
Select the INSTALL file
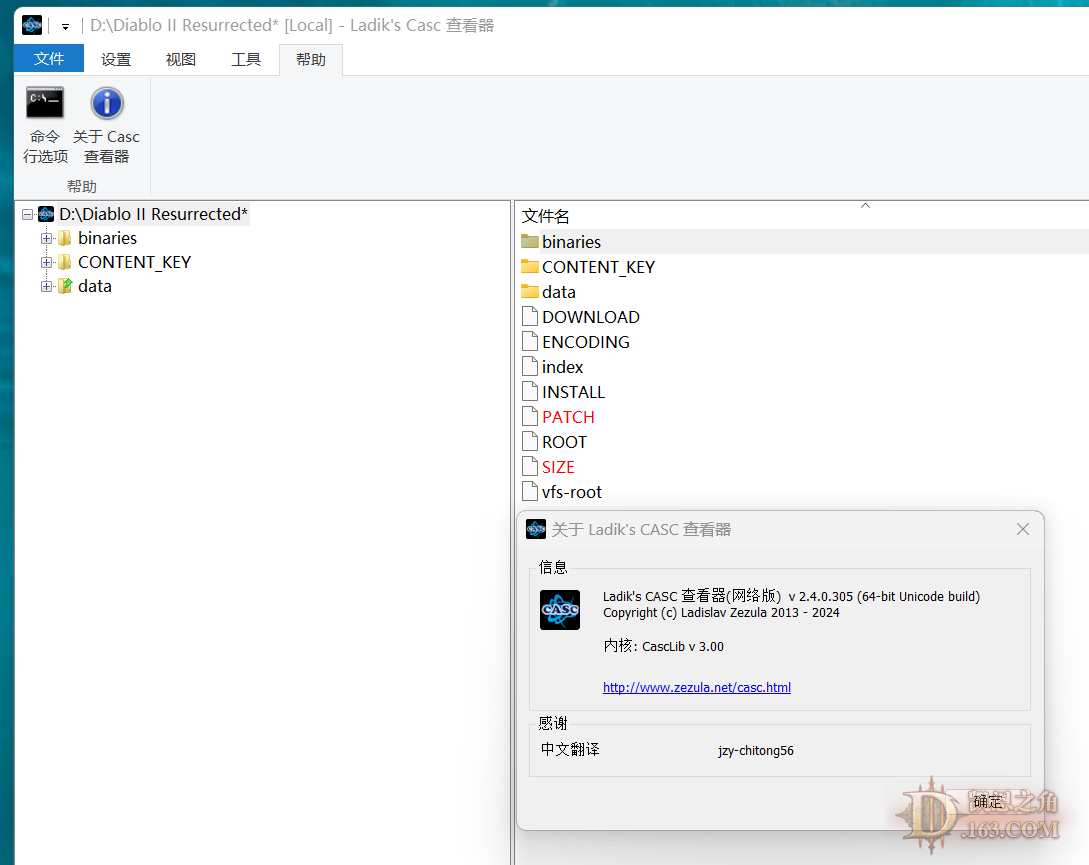(x=573, y=392)
